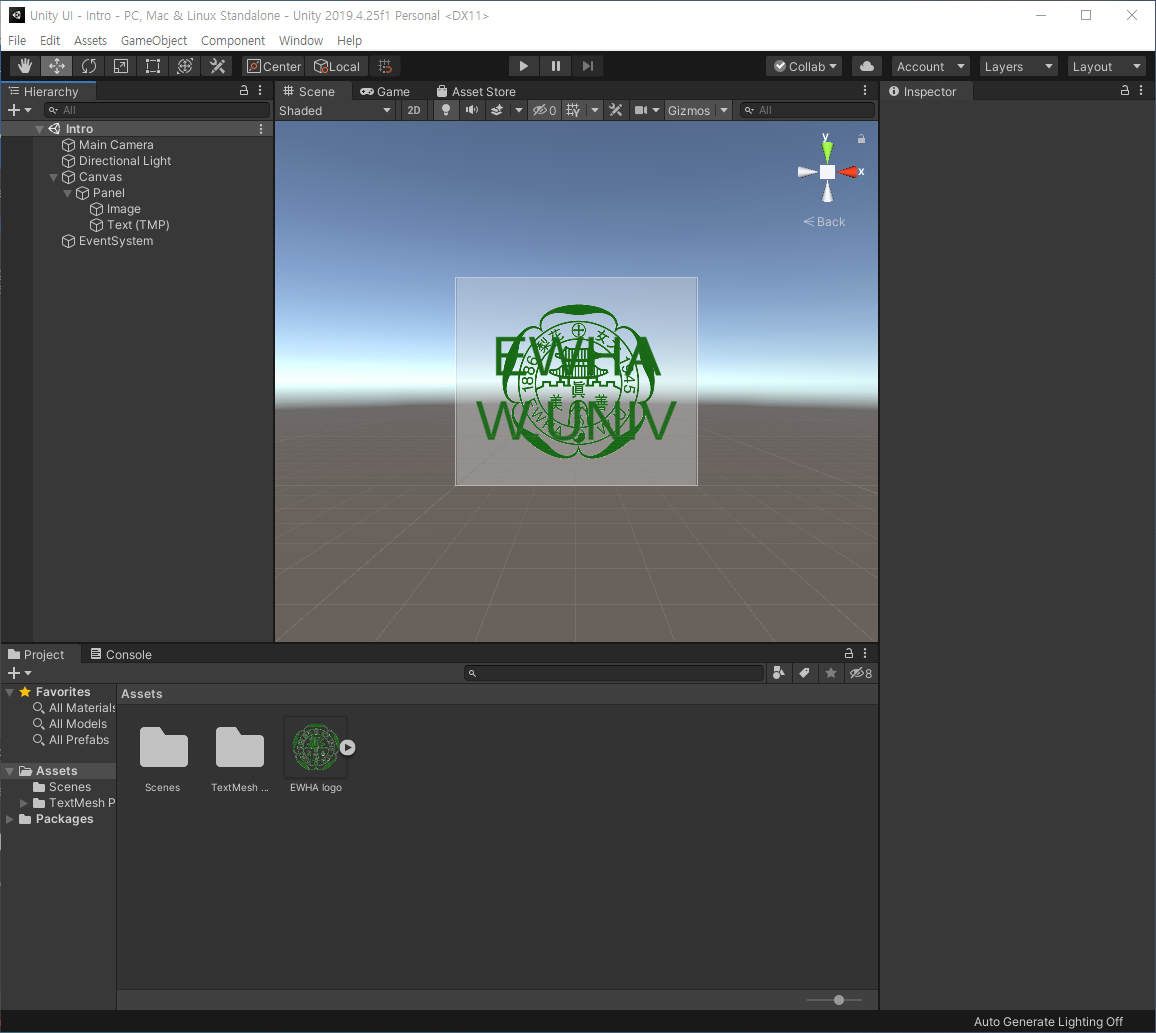
Task: Open scene camera settings
Action: click(647, 111)
